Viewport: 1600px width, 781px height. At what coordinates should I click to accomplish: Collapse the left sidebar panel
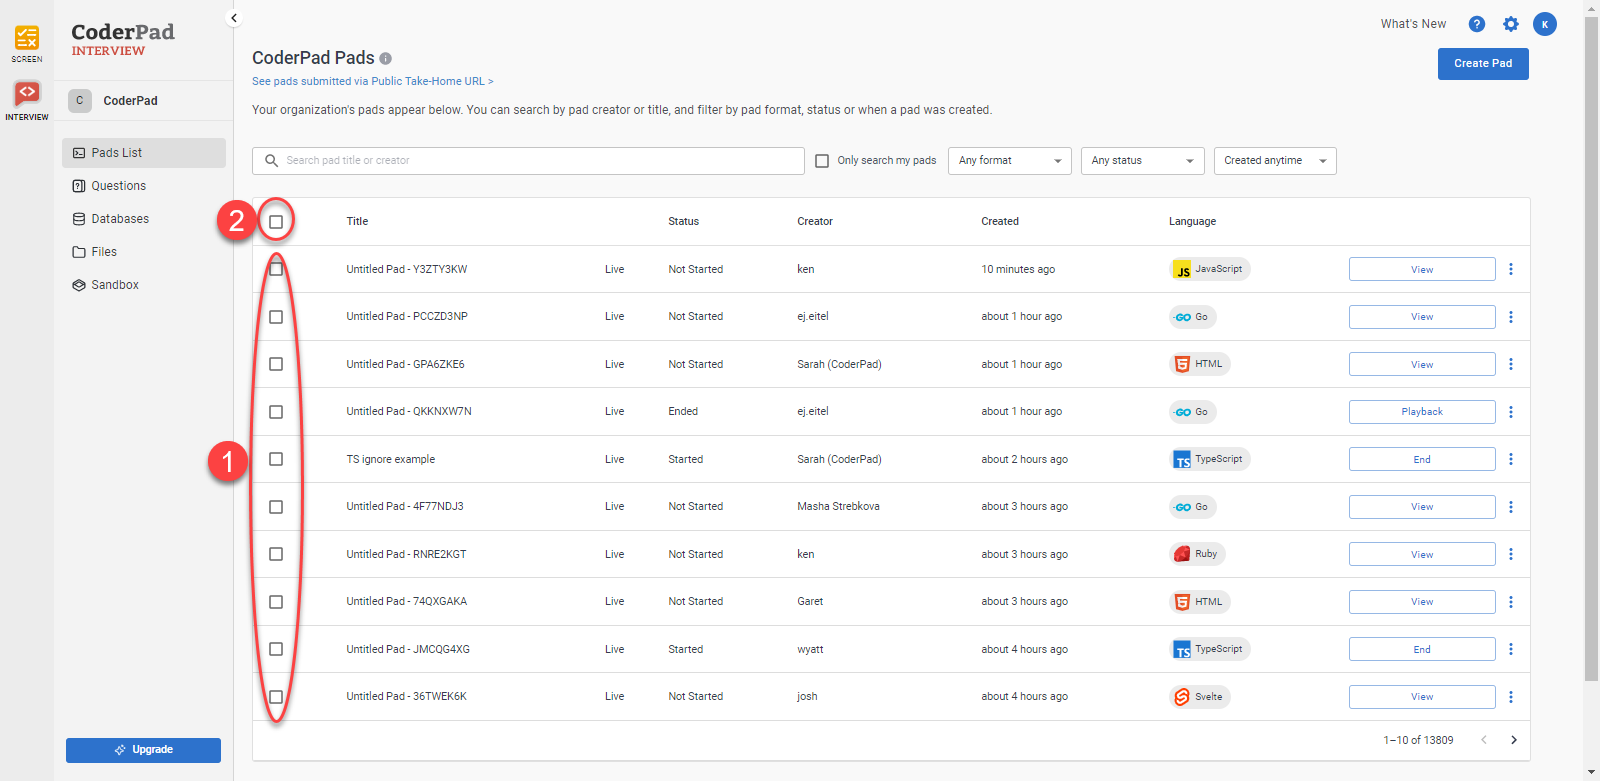[234, 18]
